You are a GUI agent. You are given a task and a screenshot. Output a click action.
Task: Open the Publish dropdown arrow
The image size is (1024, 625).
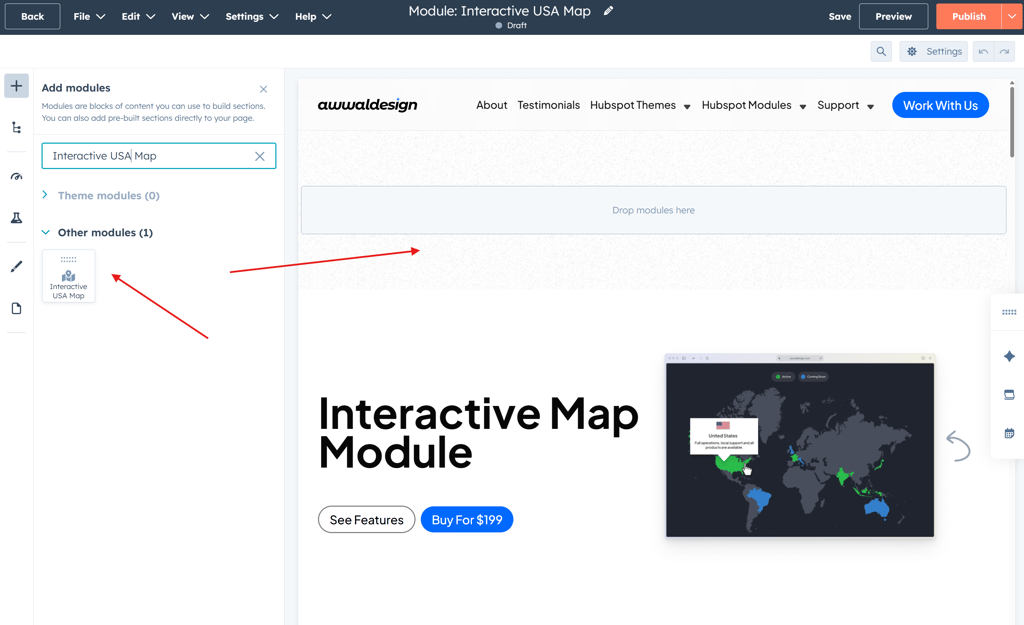coord(1012,17)
